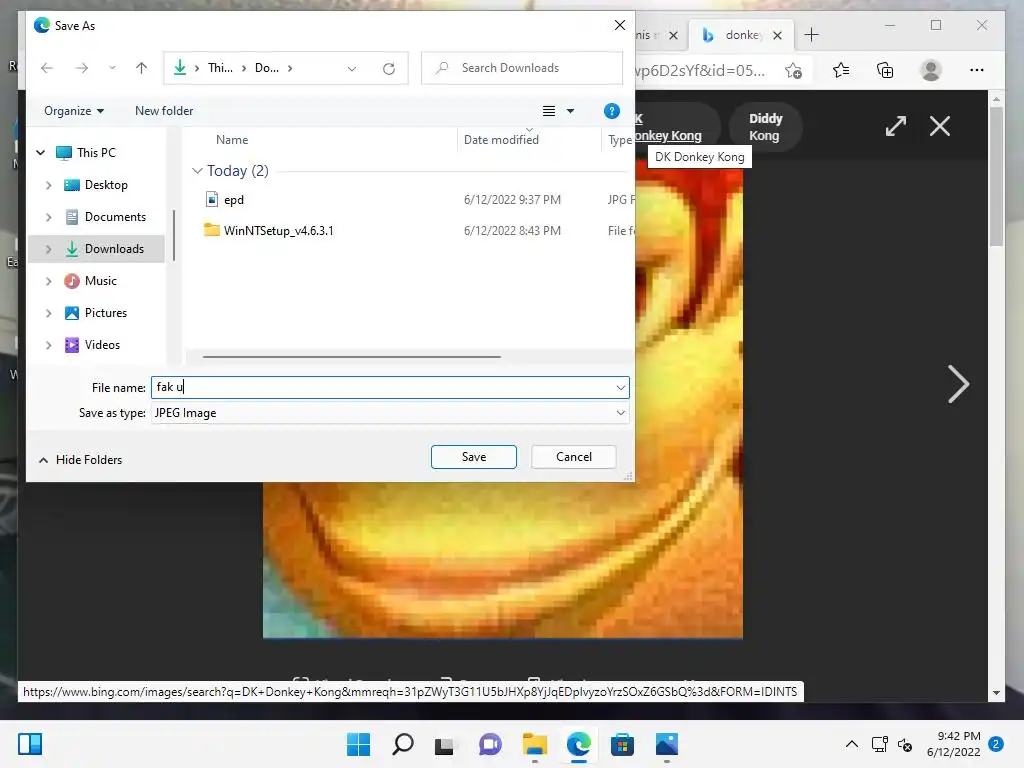Open Widgets panel on taskbar
This screenshot has height=768, width=1024.
click(x=30, y=744)
